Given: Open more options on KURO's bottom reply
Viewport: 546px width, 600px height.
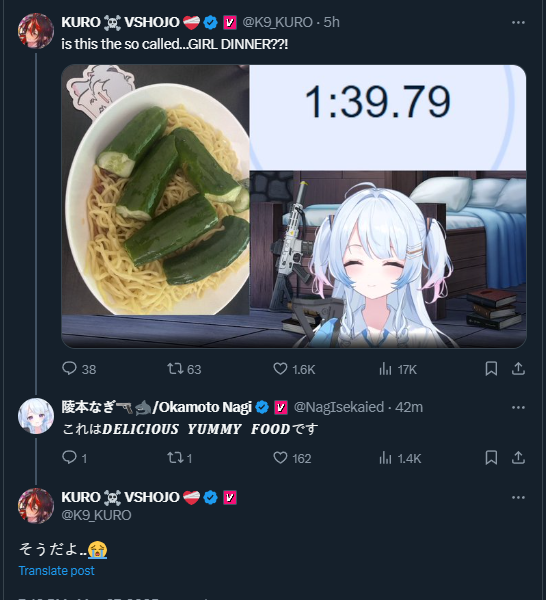Looking at the screenshot, I should pos(518,497).
